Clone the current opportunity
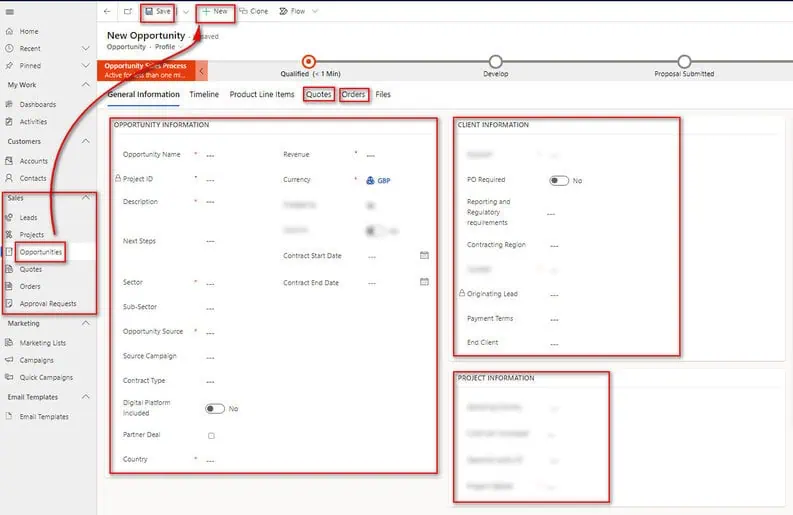 [x=254, y=11]
